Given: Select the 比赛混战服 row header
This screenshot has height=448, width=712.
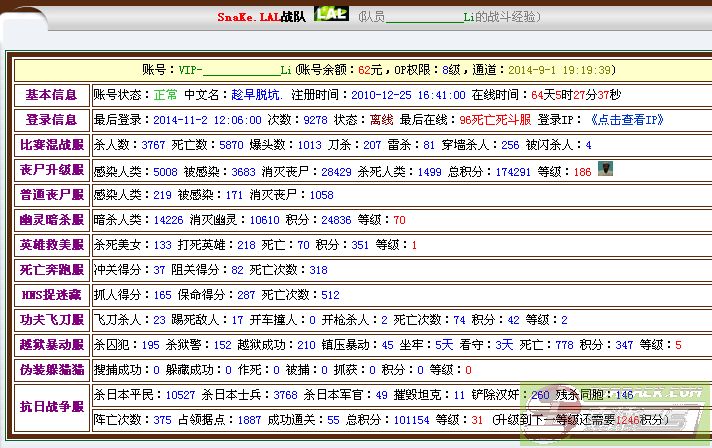Looking at the screenshot, I should click(x=50, y=145).
